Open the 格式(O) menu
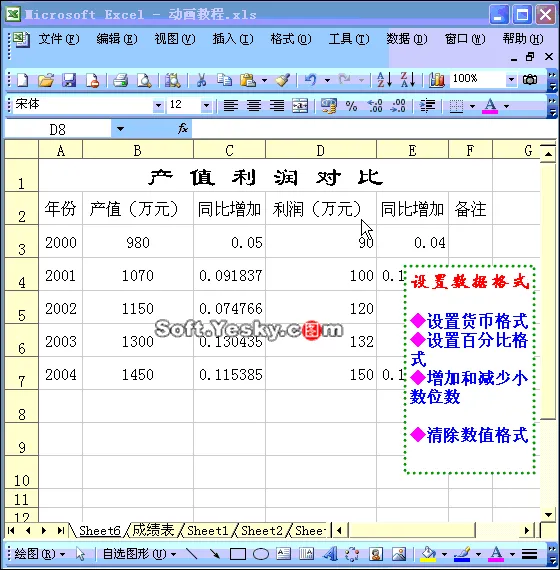This screenshot has height=570, width=560. 291,39
